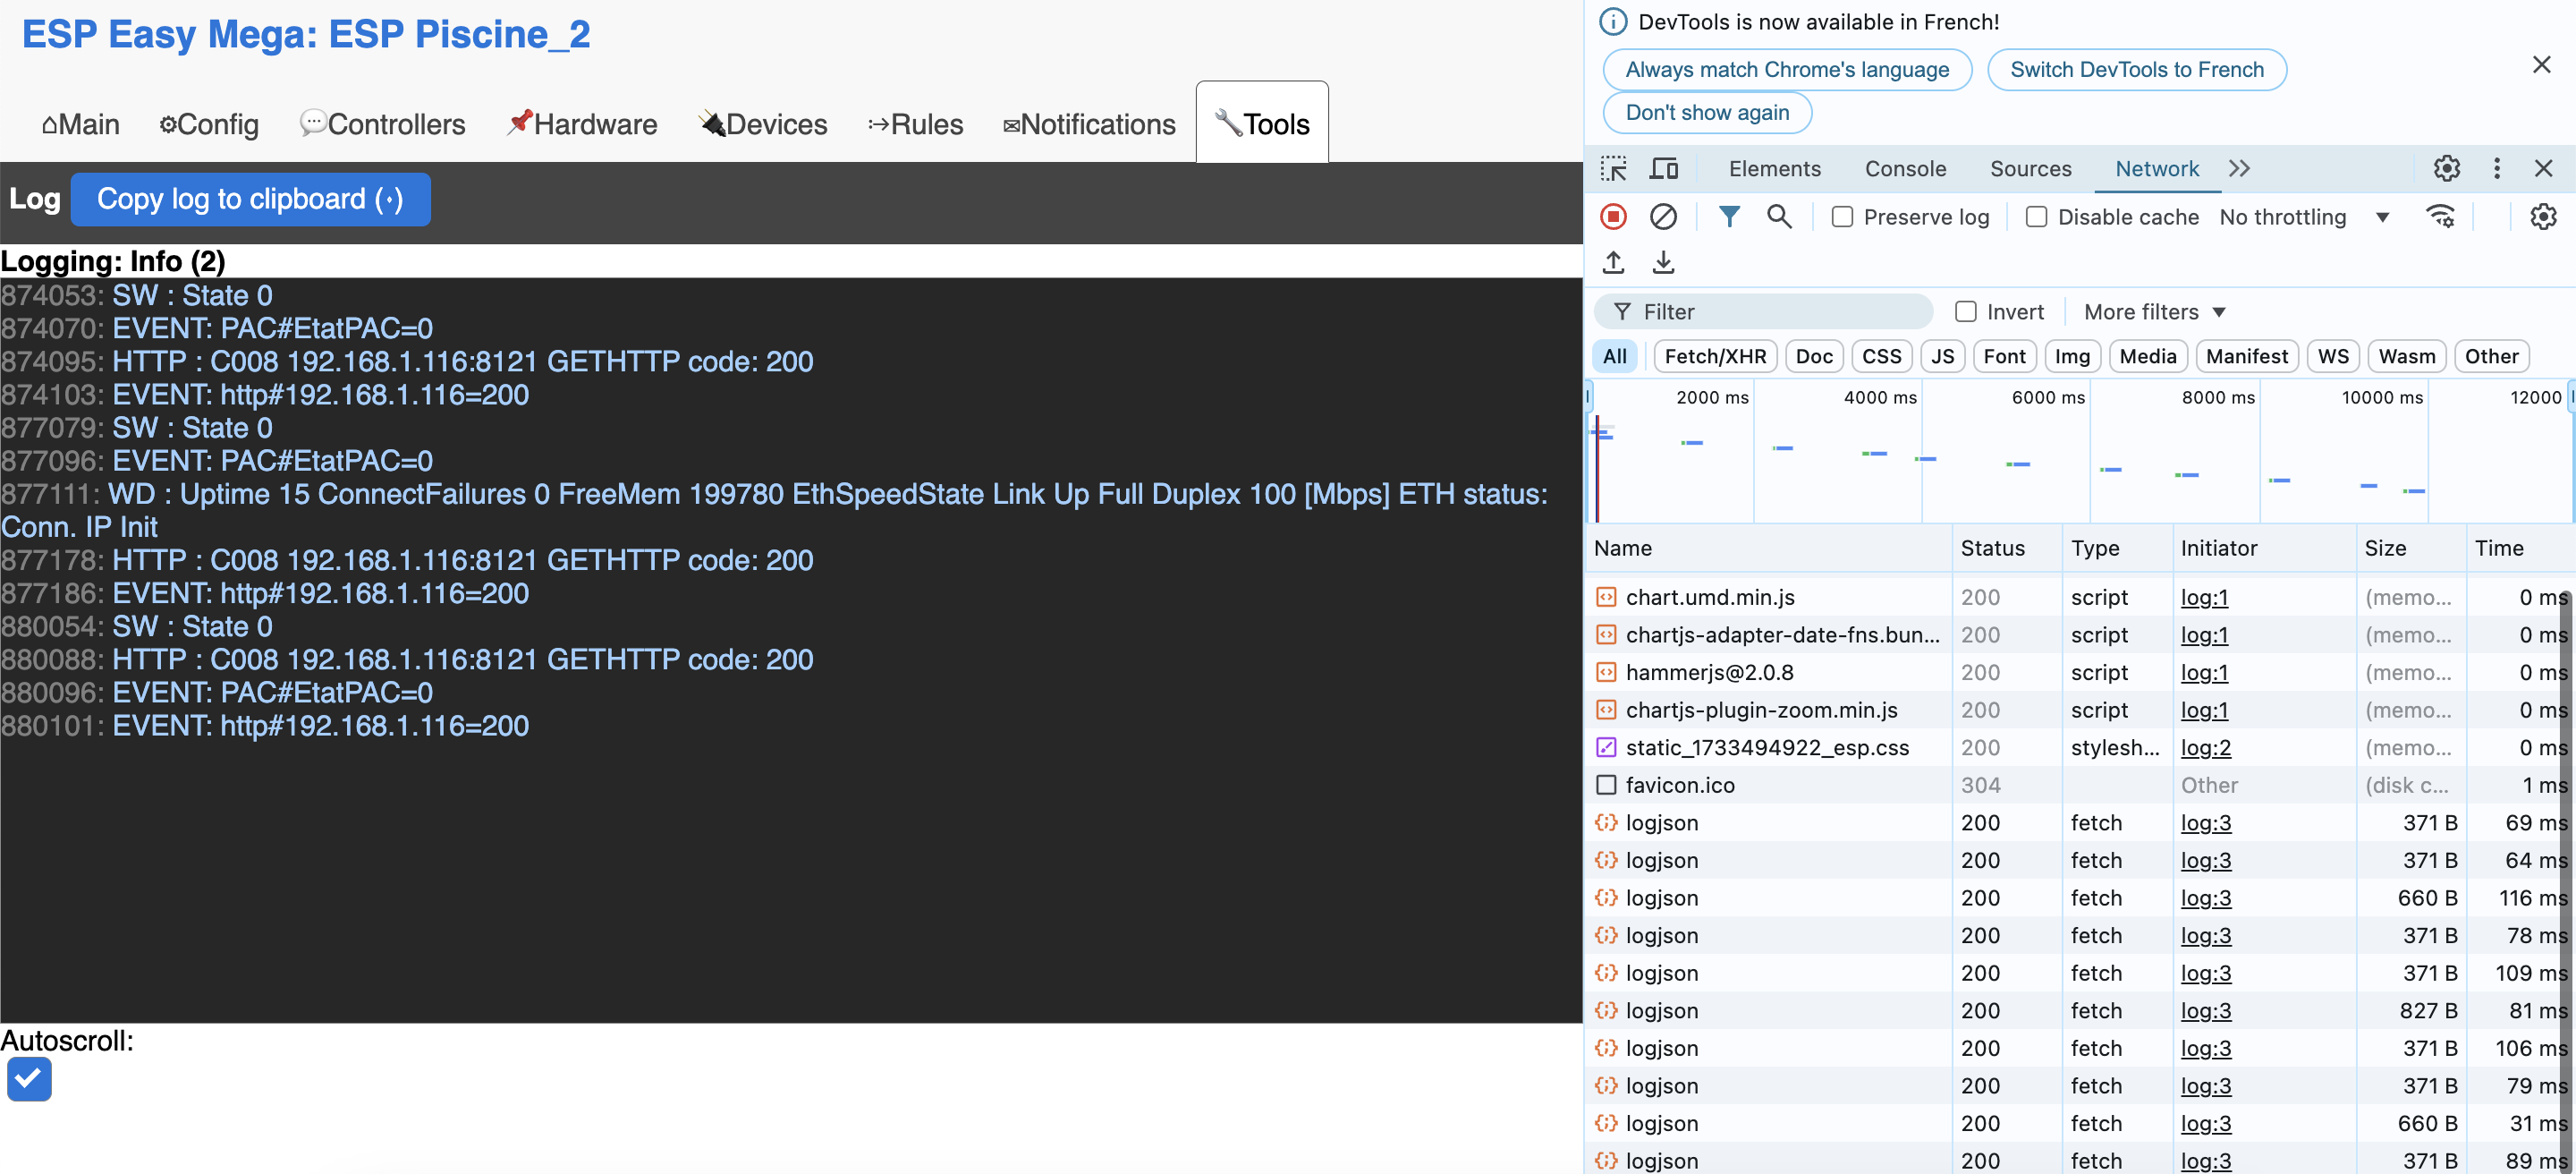This screenshot has height=1174, width=2576.
Task: Toggle the network filter funnel icon
Action: (1728, 217)
